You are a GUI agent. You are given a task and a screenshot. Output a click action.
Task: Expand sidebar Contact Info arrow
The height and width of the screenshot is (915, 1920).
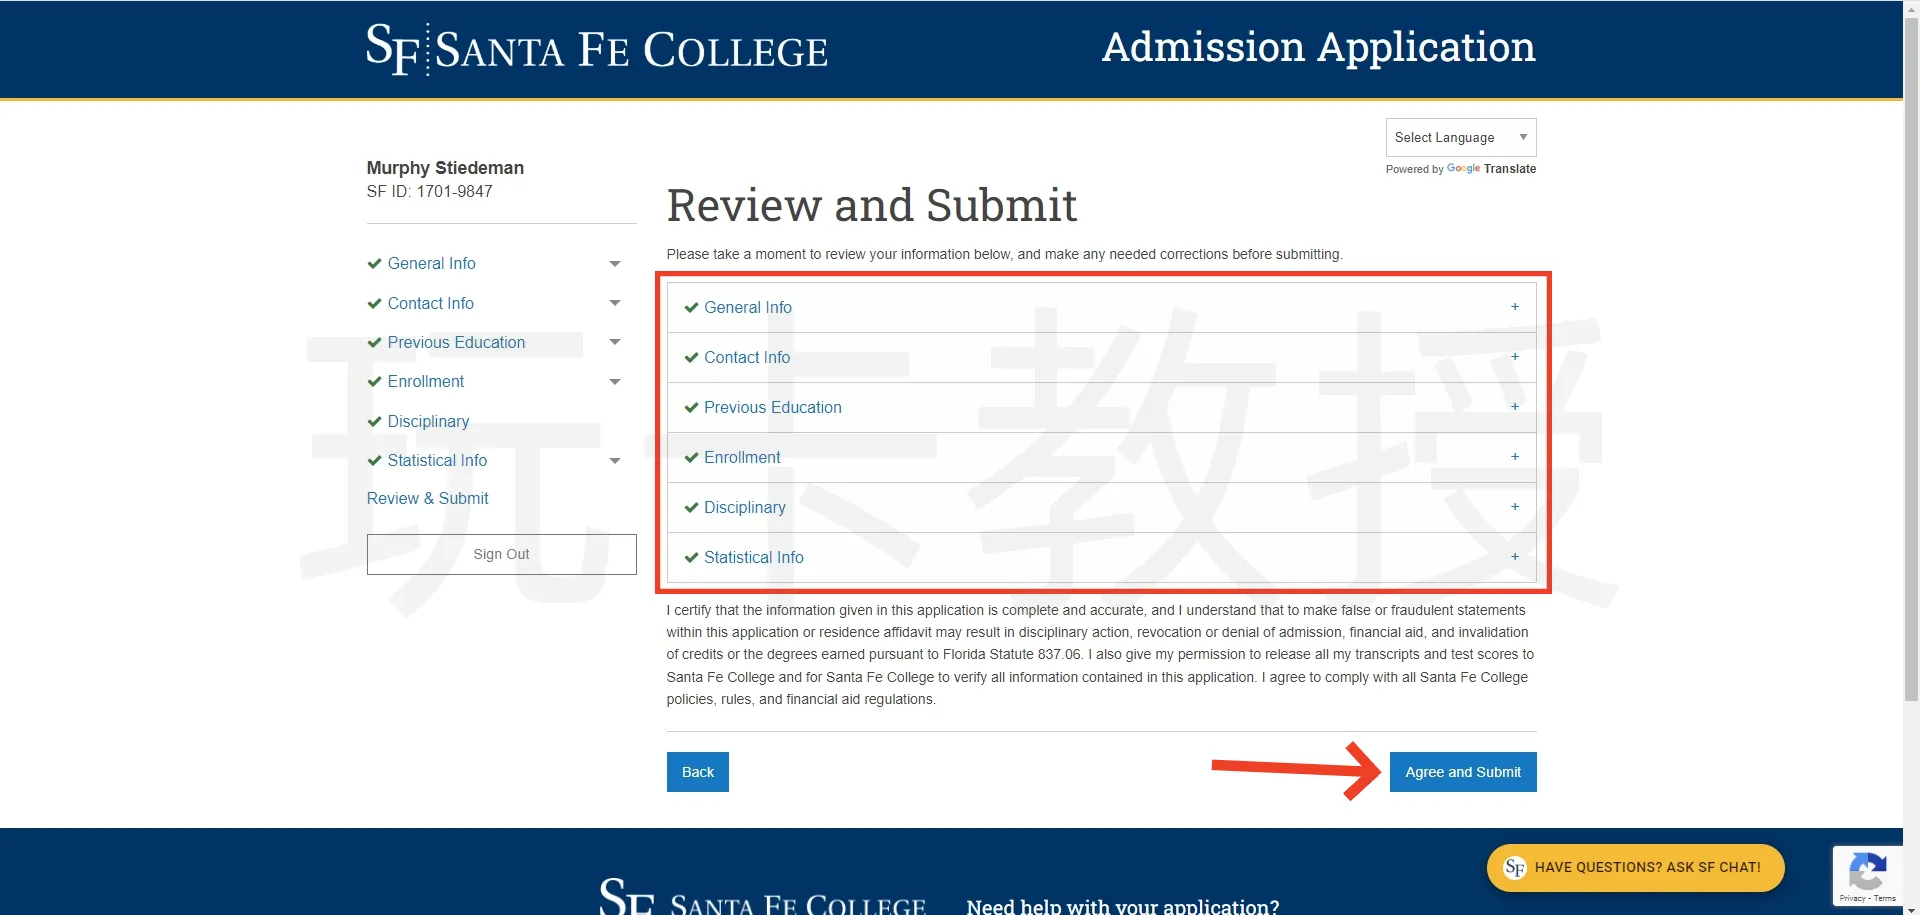pyautogui.click(x=615, y=303)
